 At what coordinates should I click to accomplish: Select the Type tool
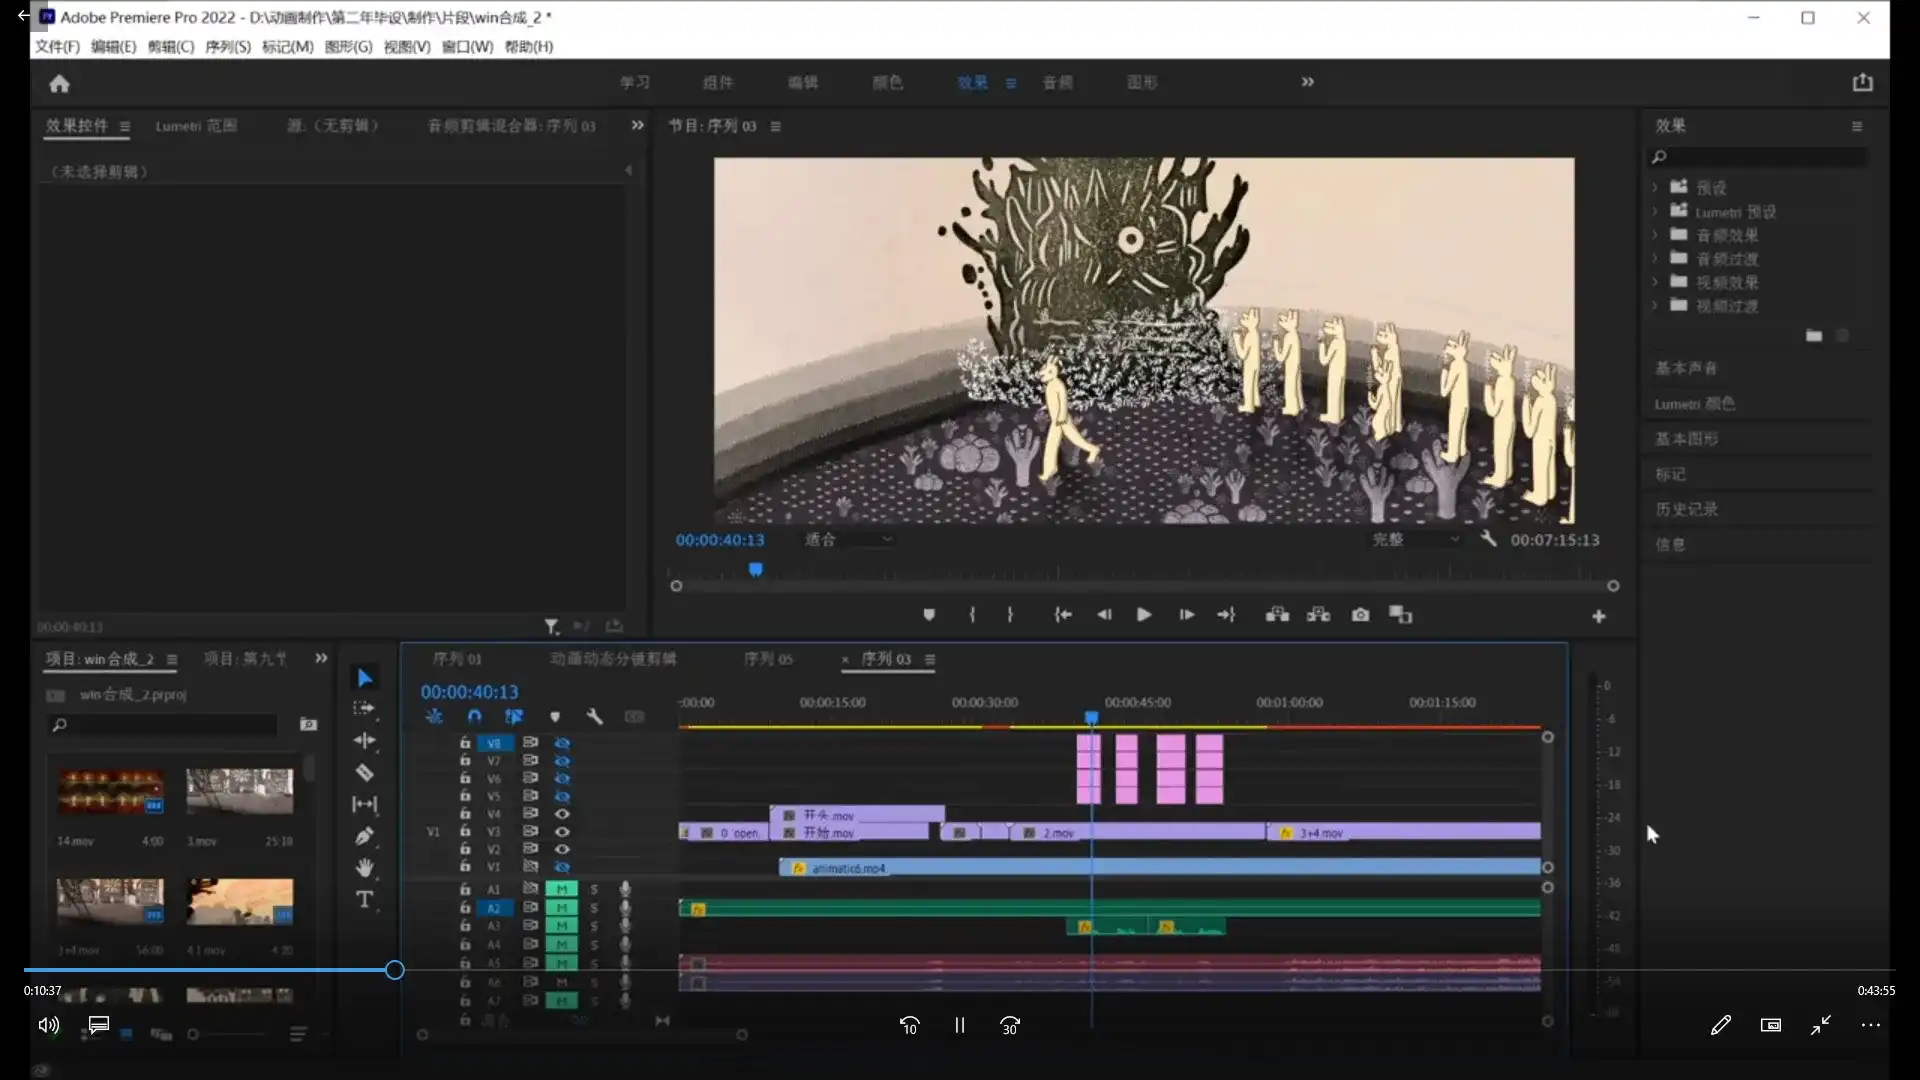click(x=365, y=899)
